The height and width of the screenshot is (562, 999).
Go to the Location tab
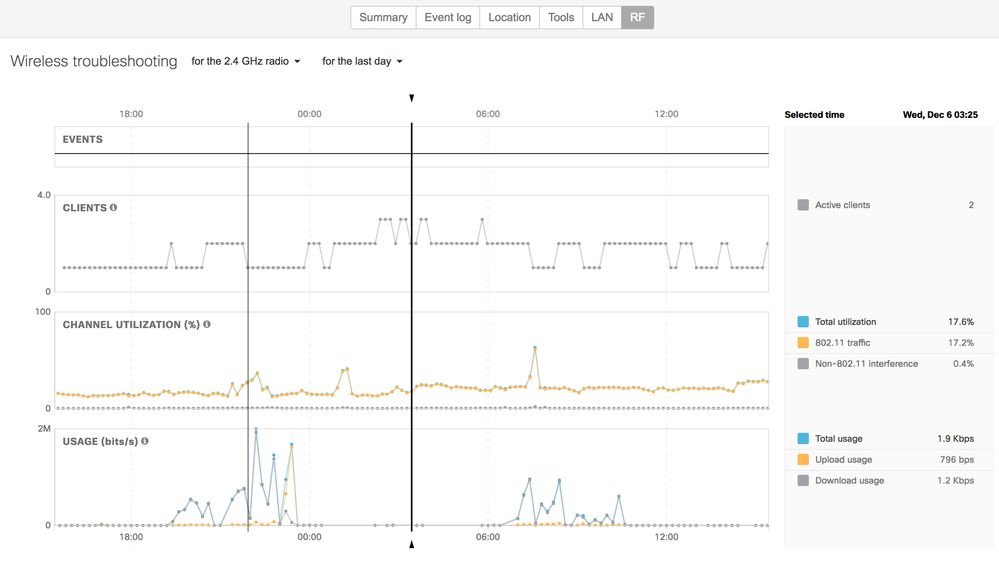[x=510, y=17]
